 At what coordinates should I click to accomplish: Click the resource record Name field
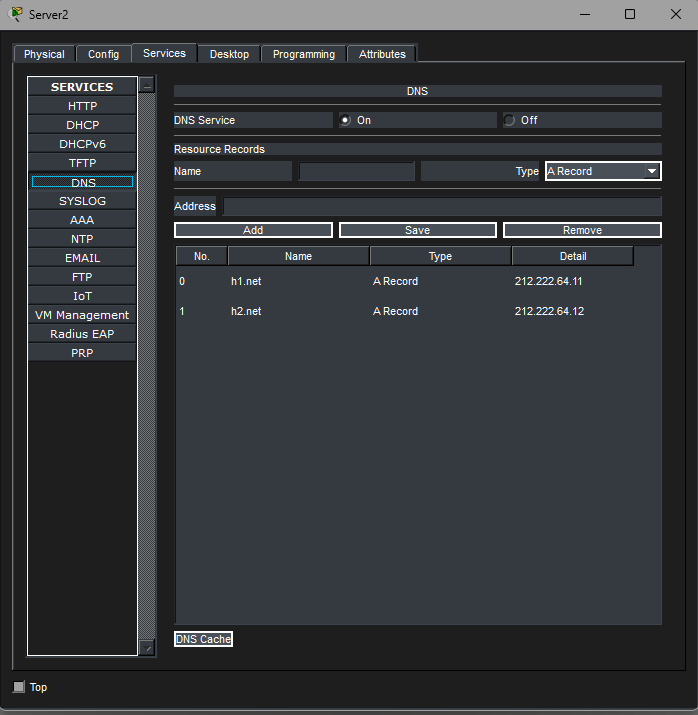[x=356, y=171]
